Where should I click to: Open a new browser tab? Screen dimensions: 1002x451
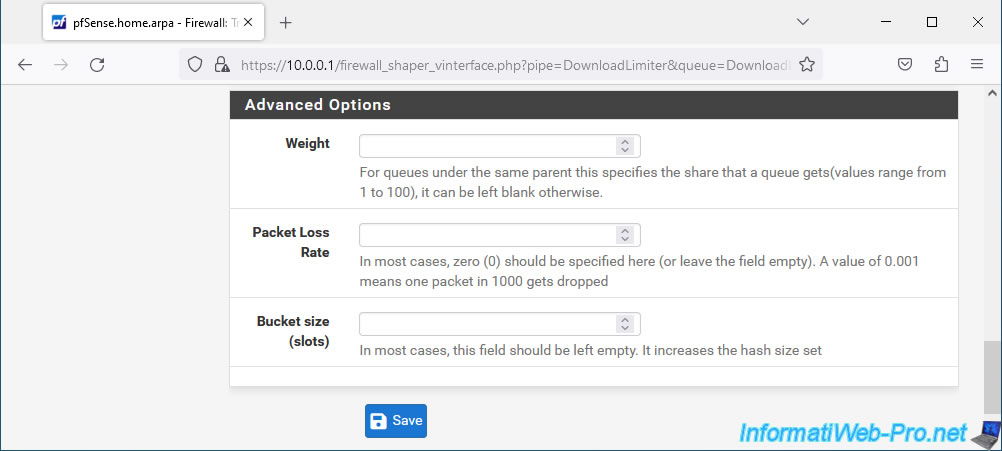[286, 22]
